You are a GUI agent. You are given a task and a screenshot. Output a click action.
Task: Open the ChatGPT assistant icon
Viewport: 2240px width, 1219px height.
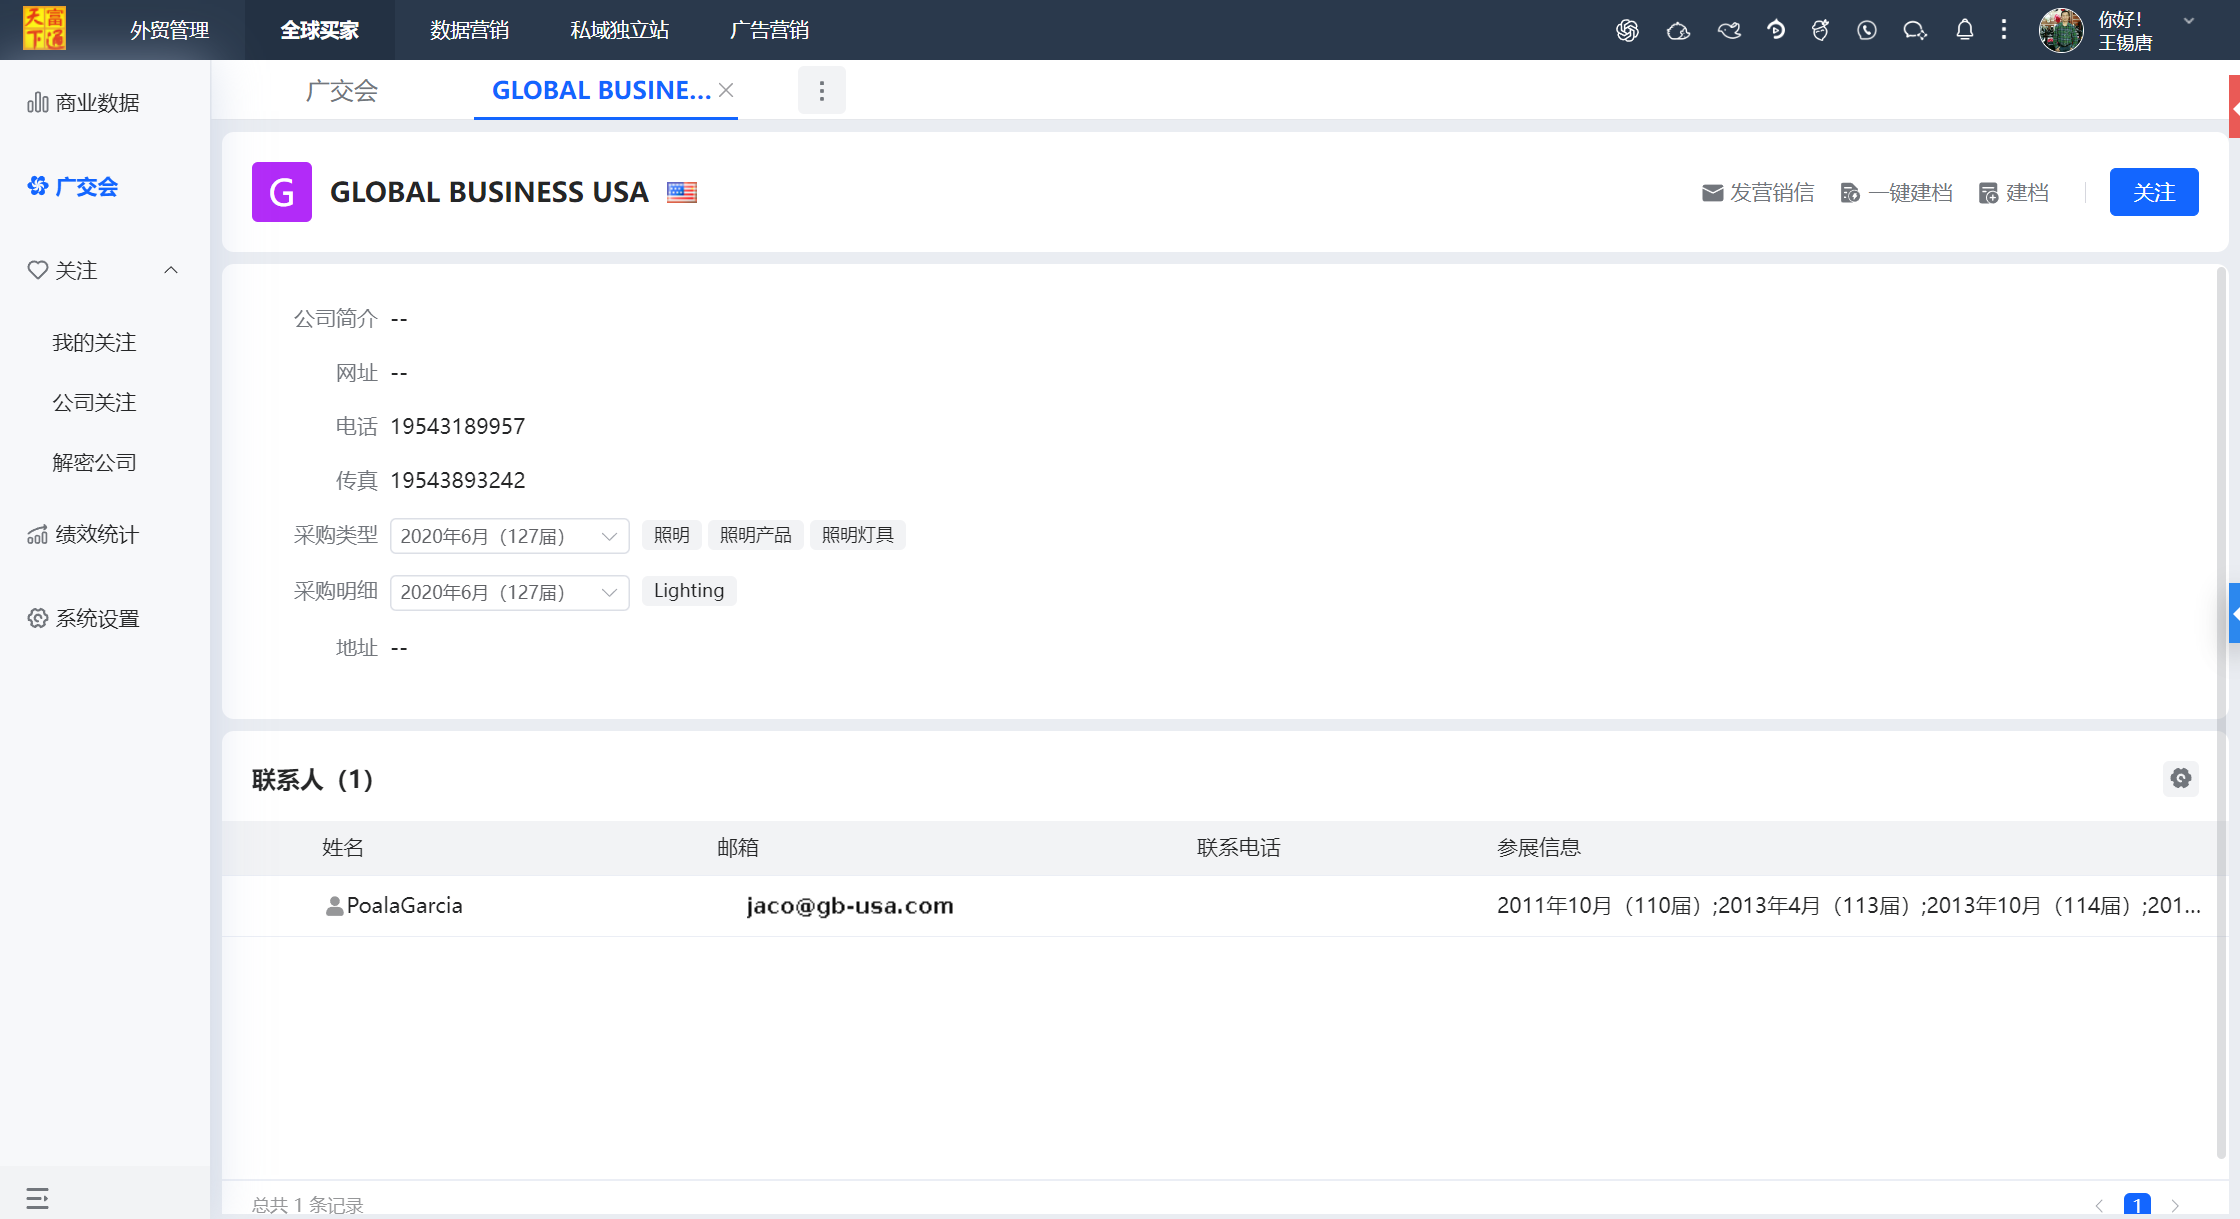pos(1627,30)
